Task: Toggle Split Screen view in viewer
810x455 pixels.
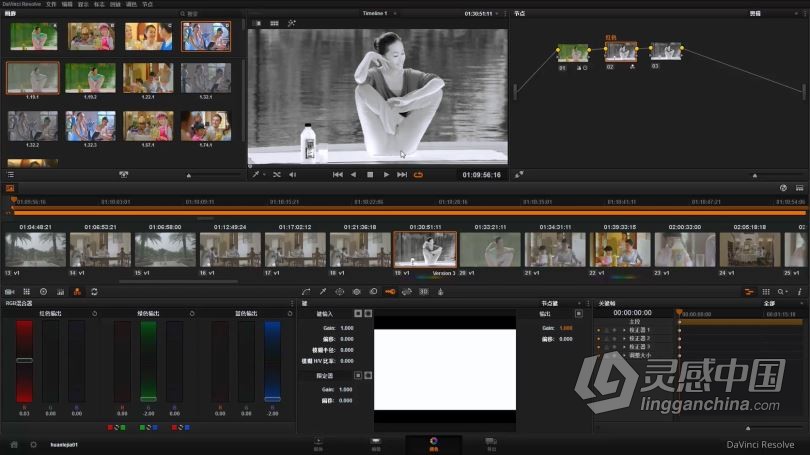Action: pos(274,23)
